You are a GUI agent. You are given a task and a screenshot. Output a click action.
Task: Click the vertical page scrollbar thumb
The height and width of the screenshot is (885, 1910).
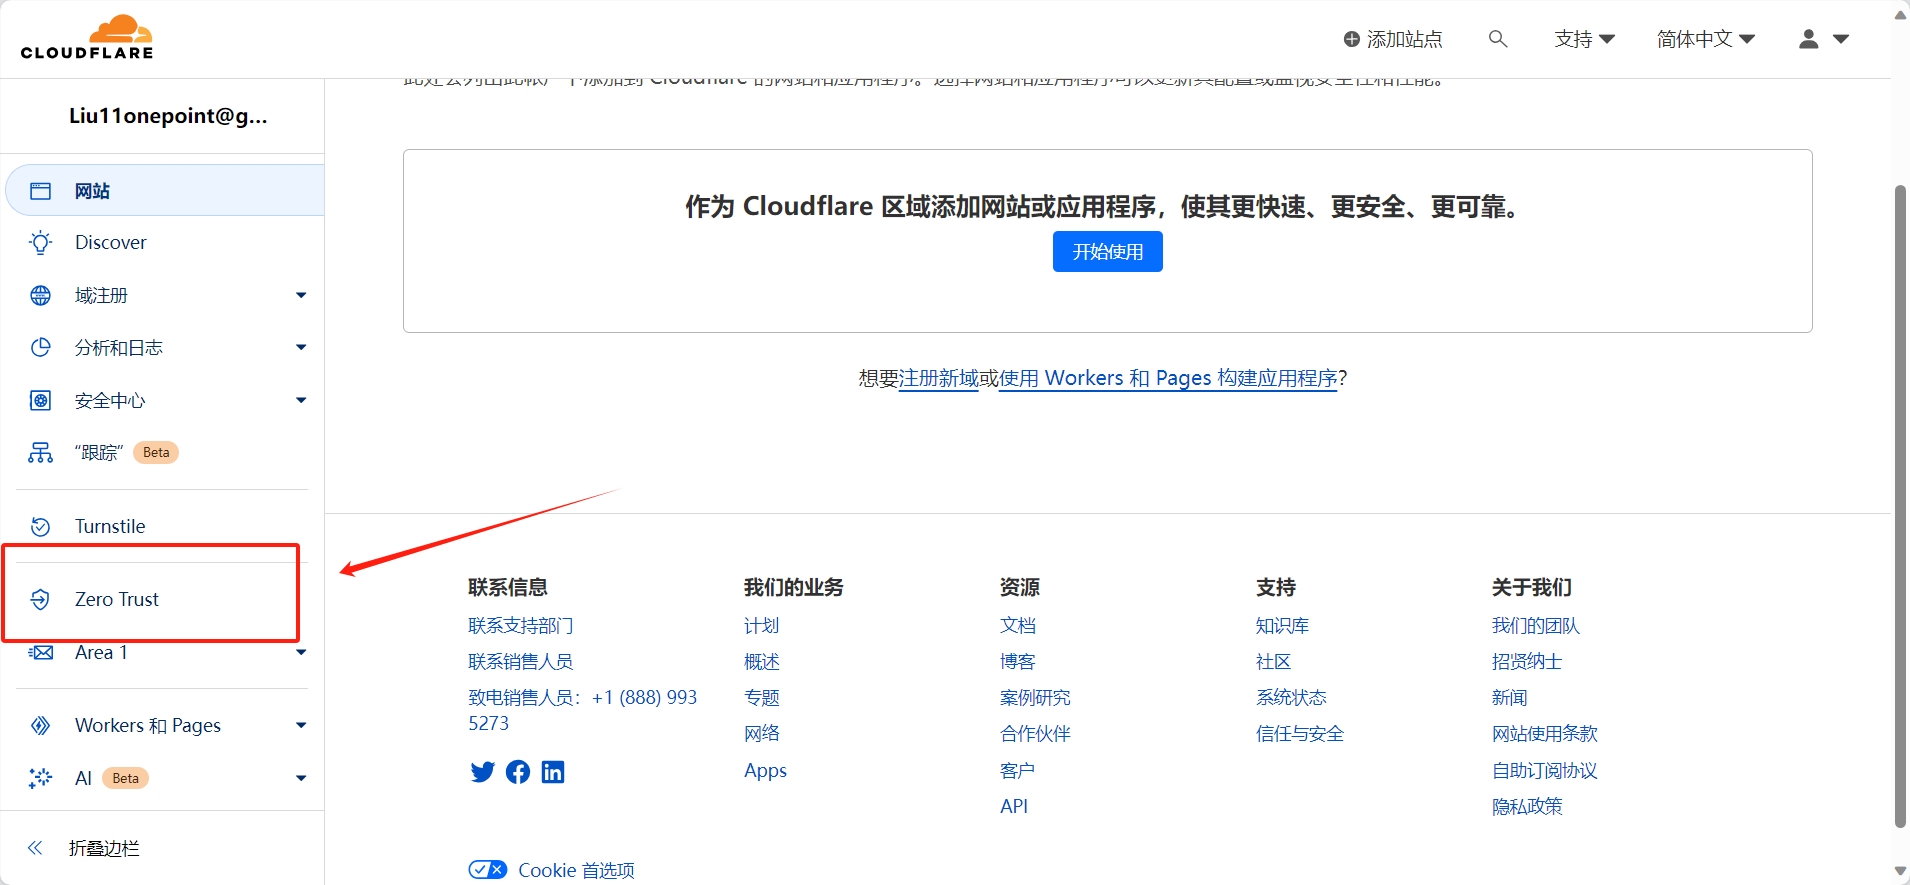click(1901, 505)
